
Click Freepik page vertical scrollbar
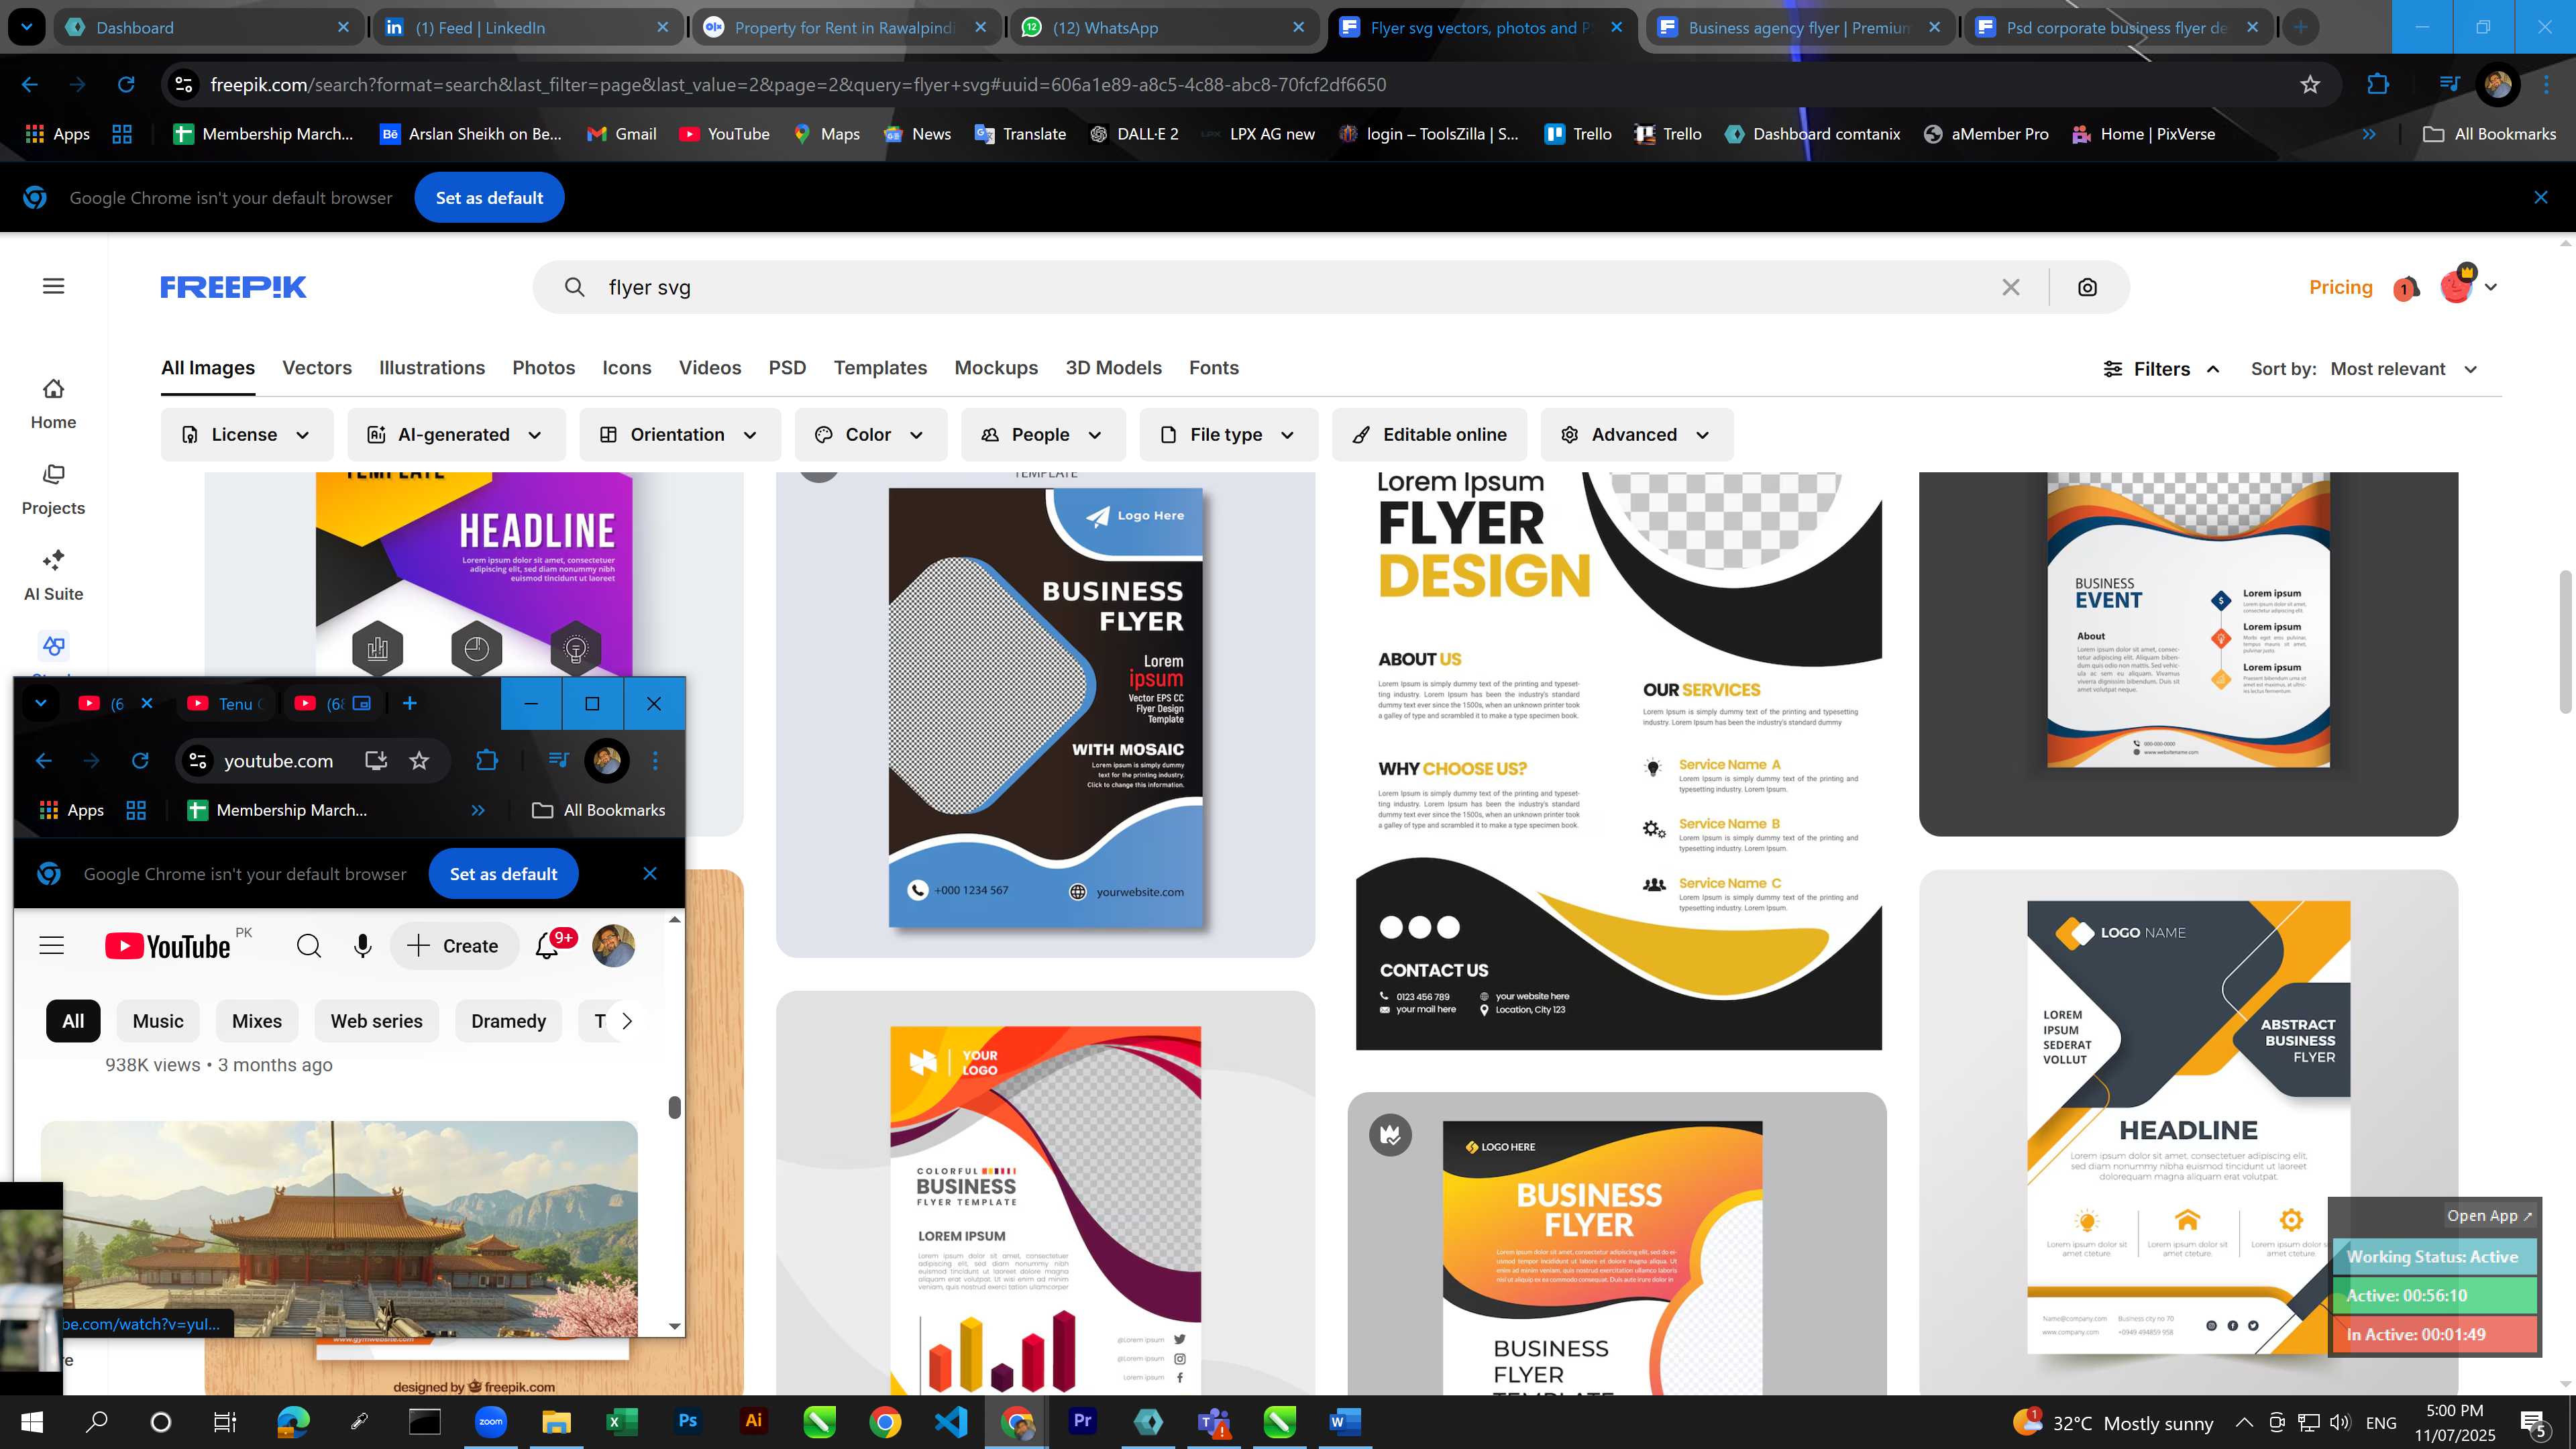tap(2566, 641)
